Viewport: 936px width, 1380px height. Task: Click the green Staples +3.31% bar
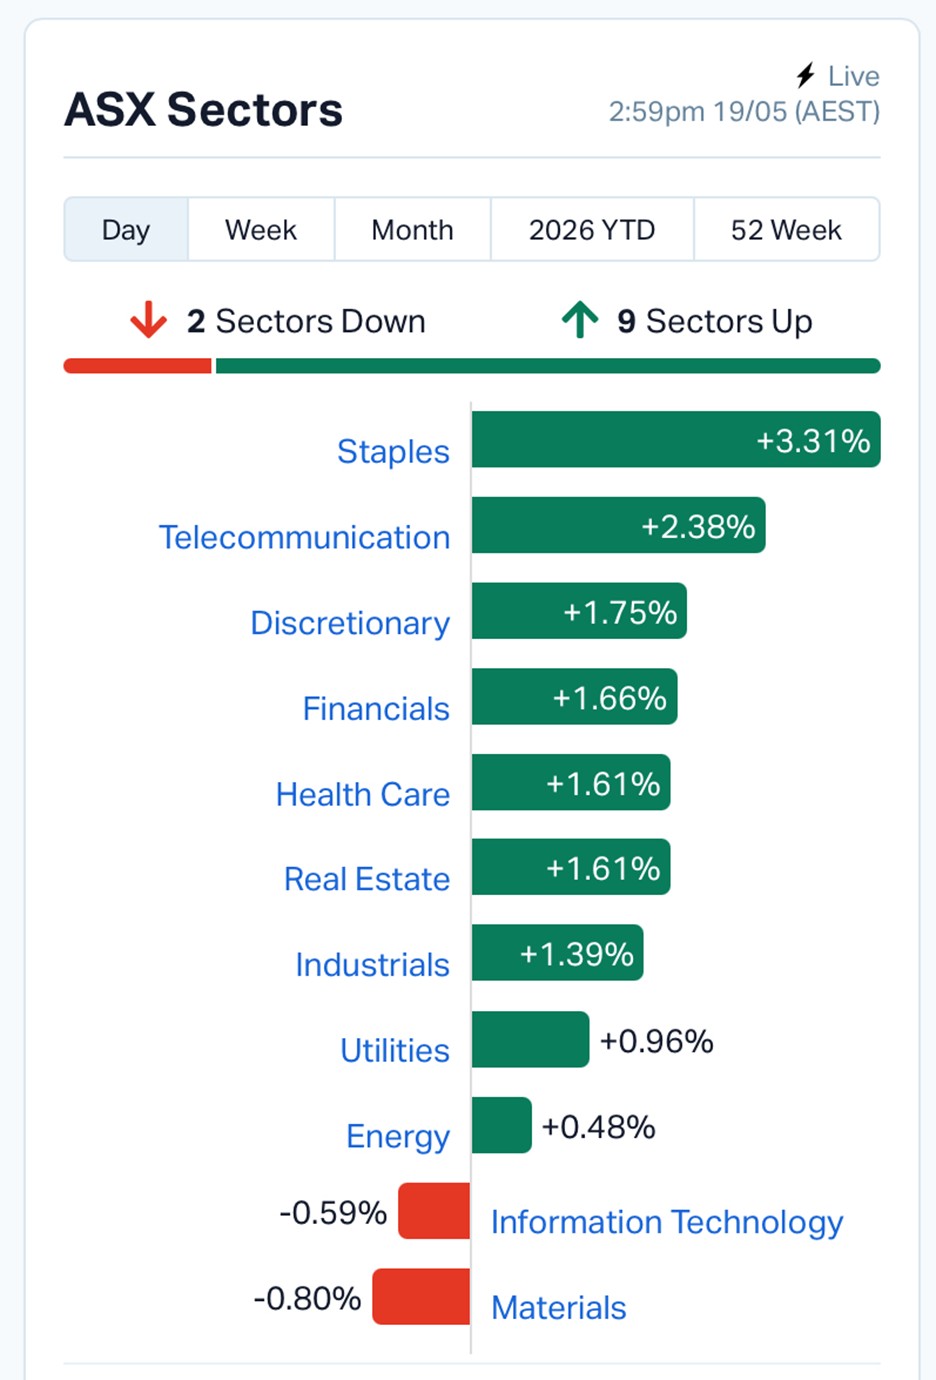pos(676,439)
